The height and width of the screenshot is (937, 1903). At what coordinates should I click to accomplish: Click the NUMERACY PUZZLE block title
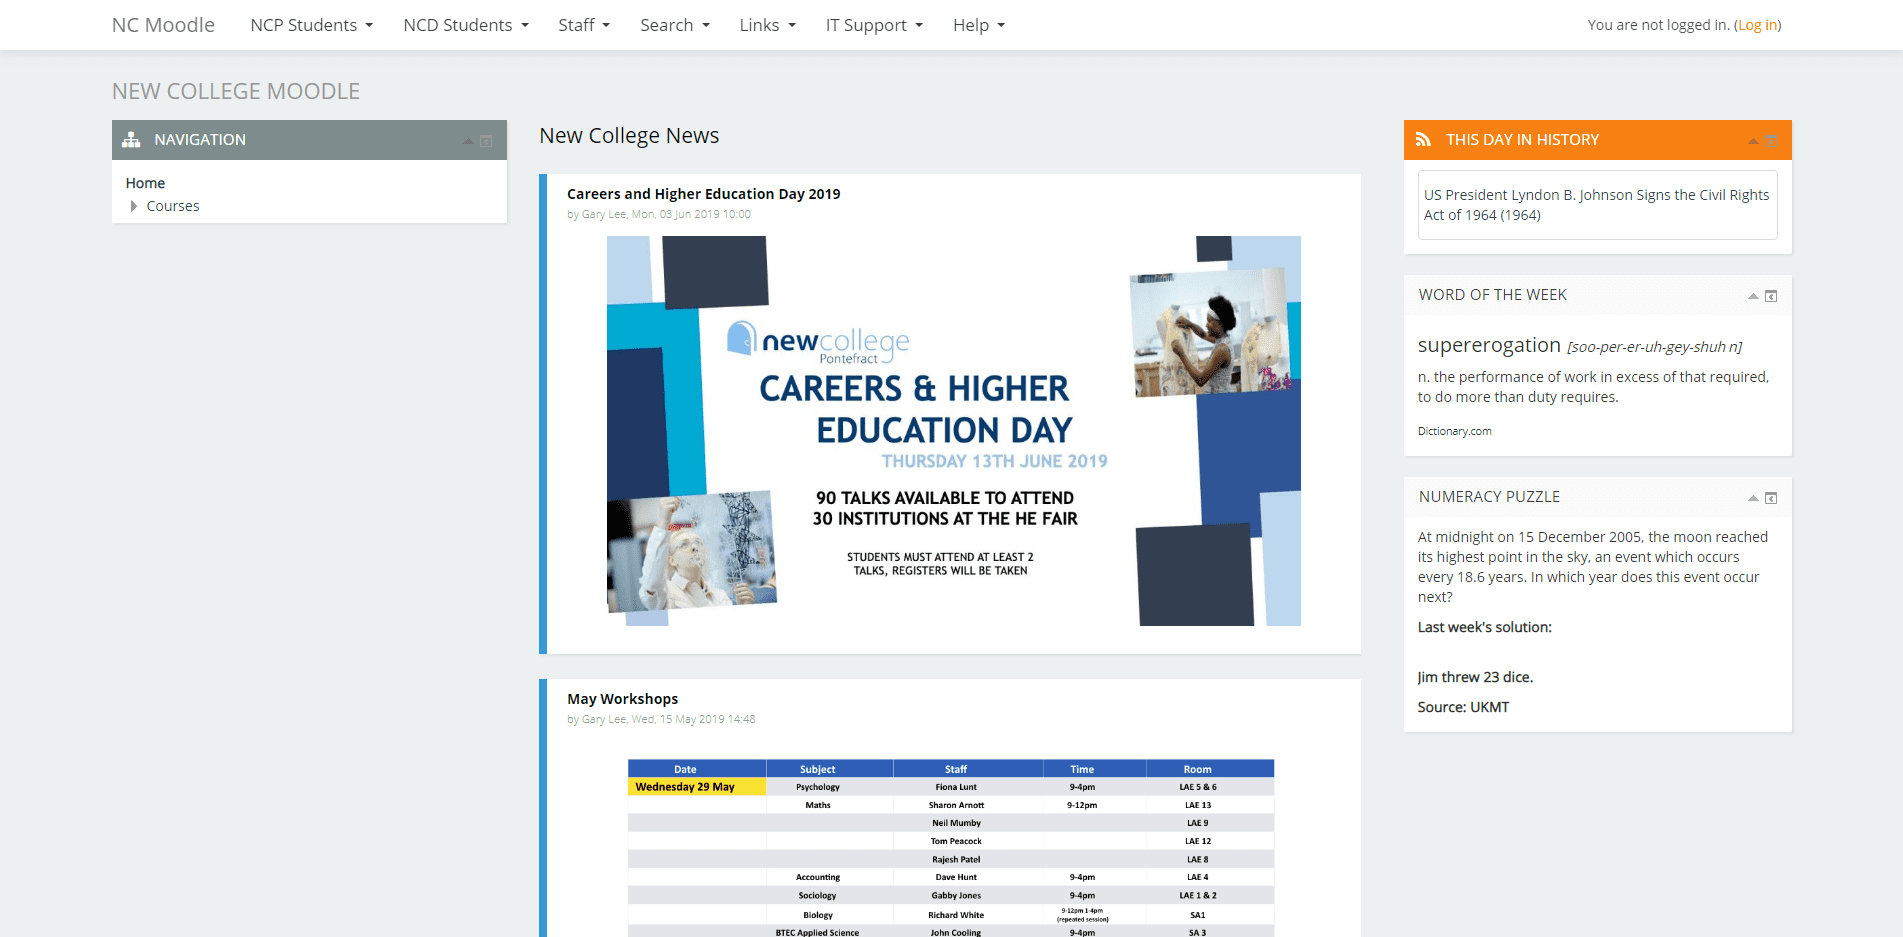(x=1489, y=497)
